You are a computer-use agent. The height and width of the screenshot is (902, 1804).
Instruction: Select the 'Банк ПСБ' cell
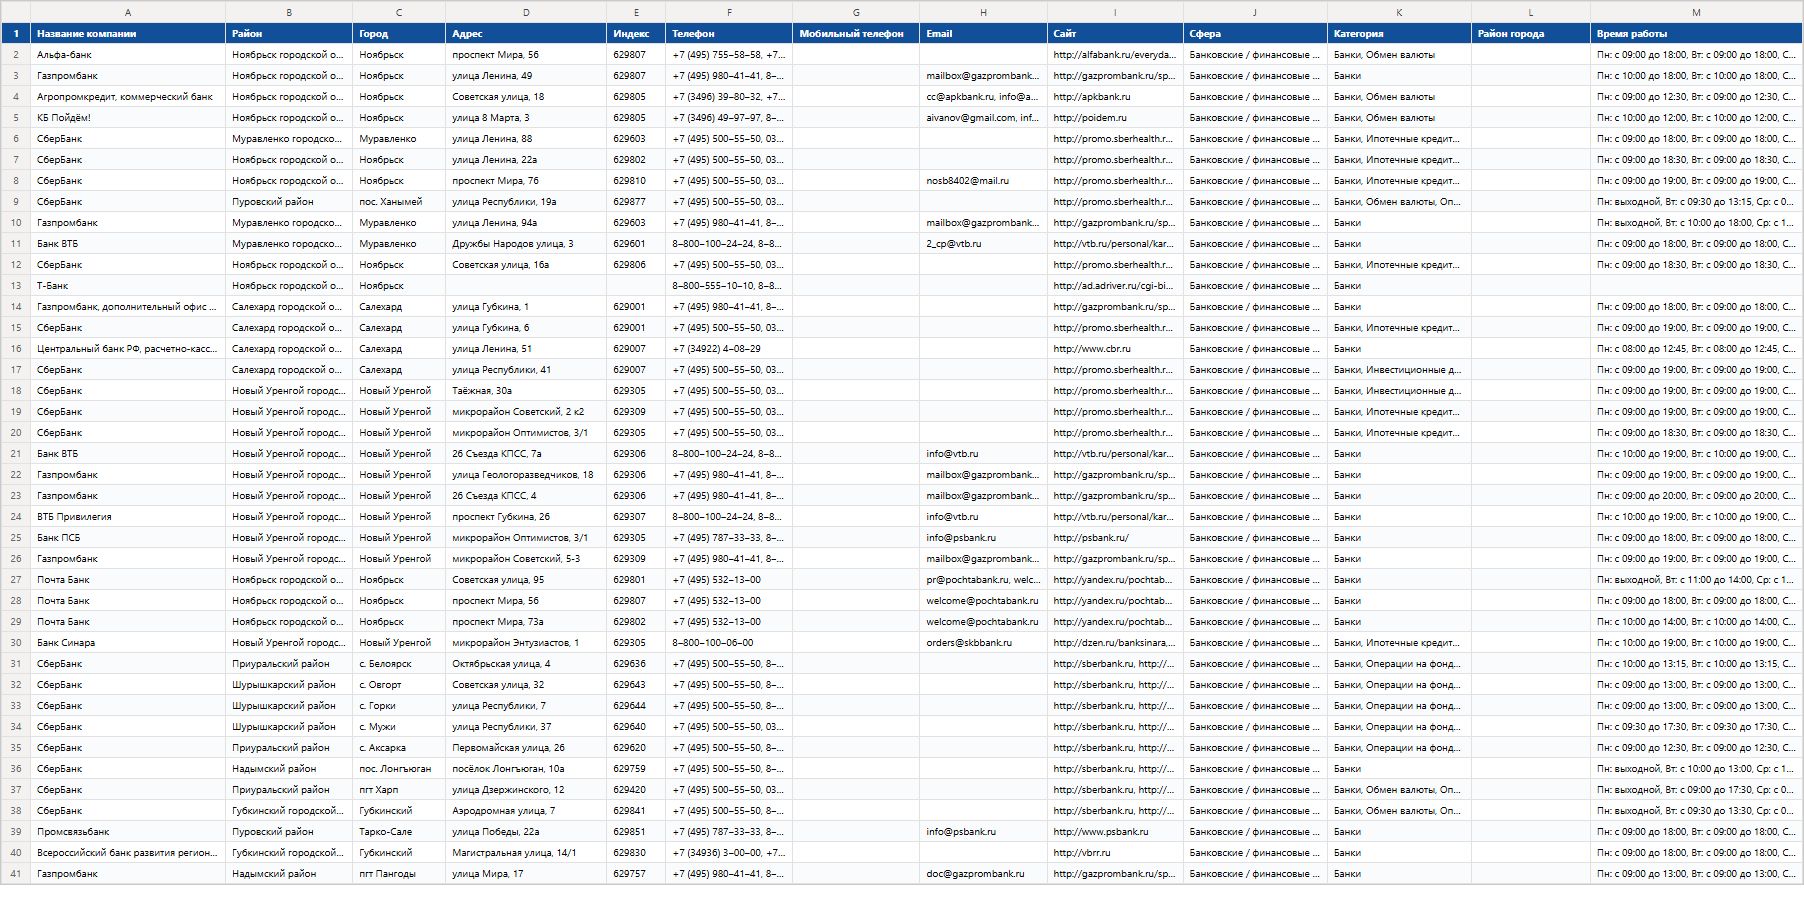click(128, 538)
